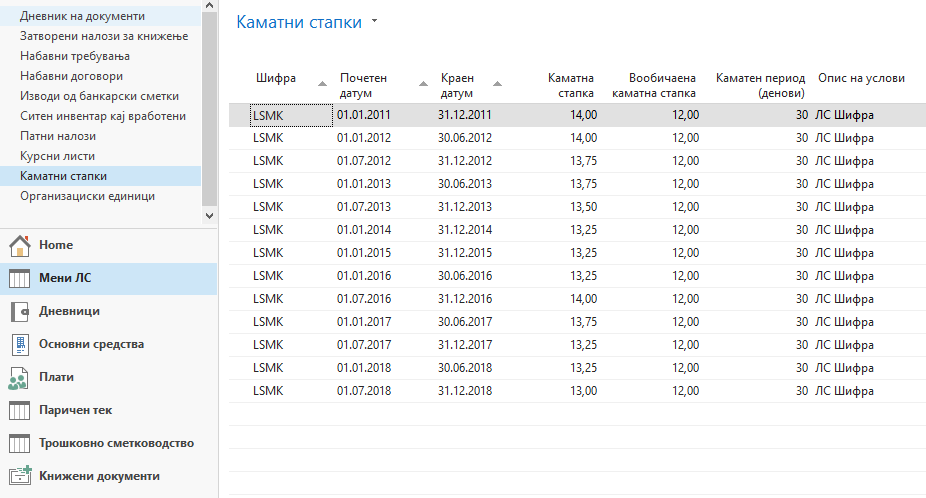This screenshot has width=926, height=498.
Task: Click period value 30 in the 01.01.2015 row
Action: point(801,253)
